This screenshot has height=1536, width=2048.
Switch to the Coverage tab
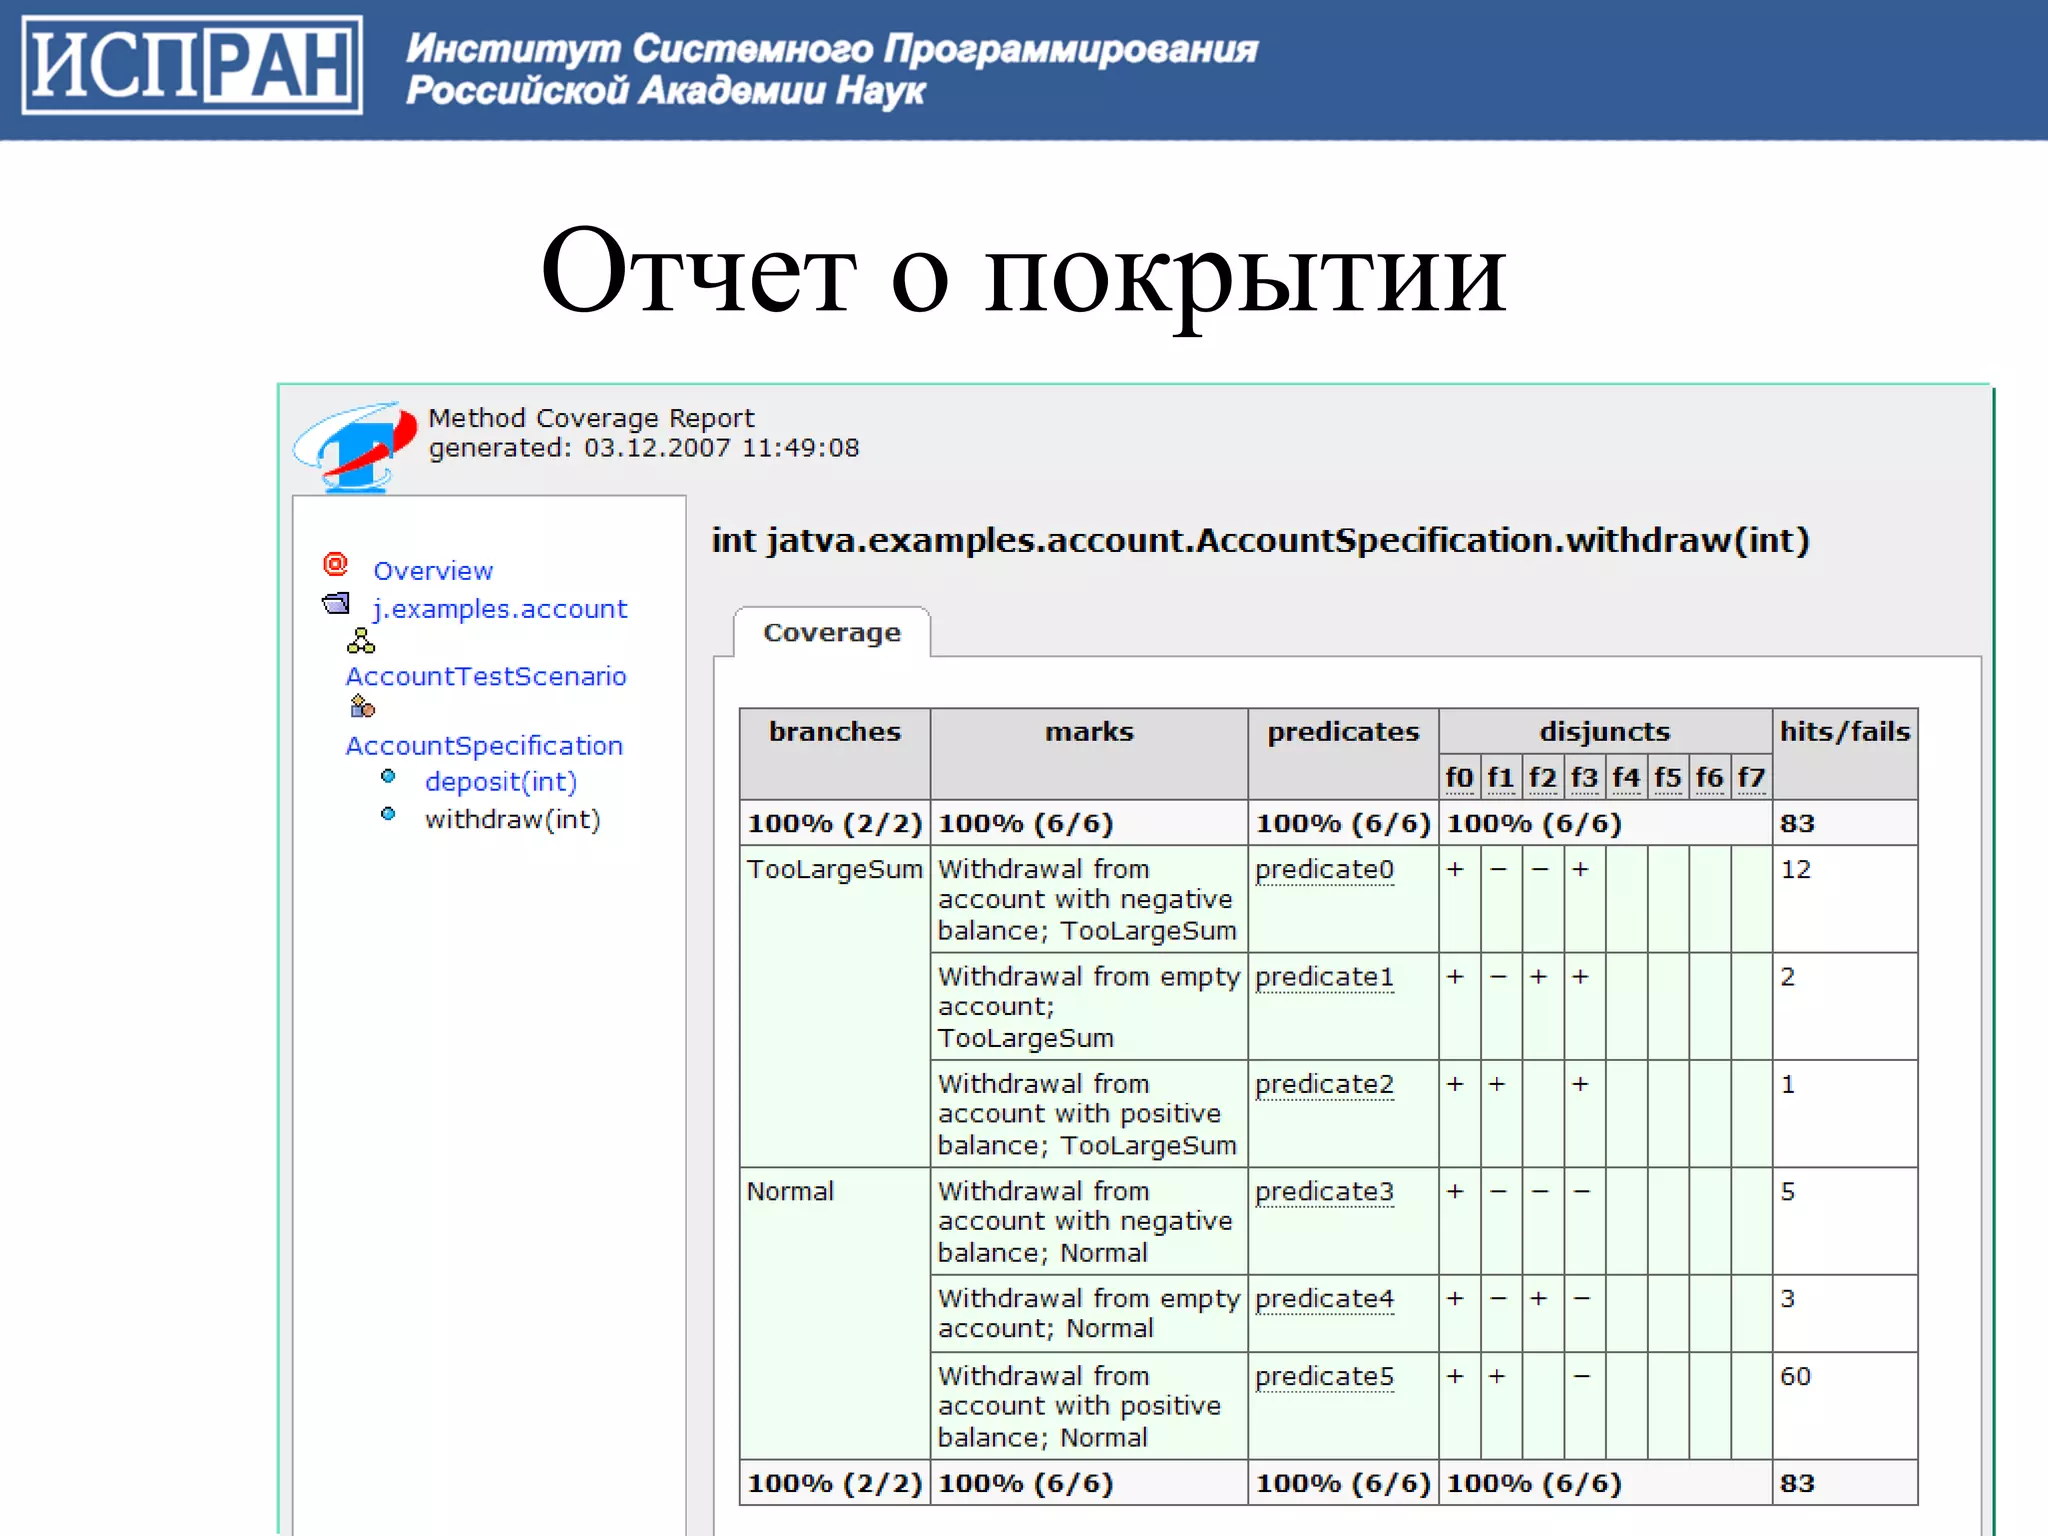tap(832, 633)
